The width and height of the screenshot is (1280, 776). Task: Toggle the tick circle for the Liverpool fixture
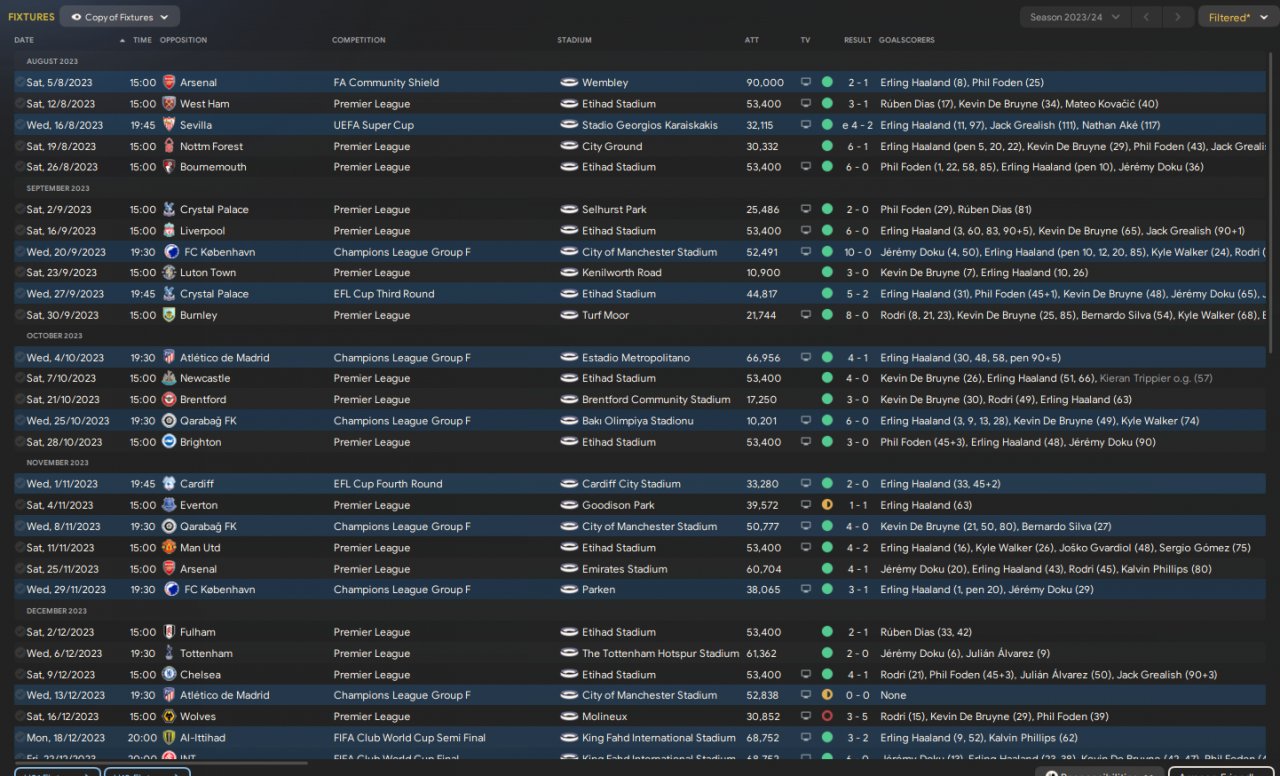[20, 231]
